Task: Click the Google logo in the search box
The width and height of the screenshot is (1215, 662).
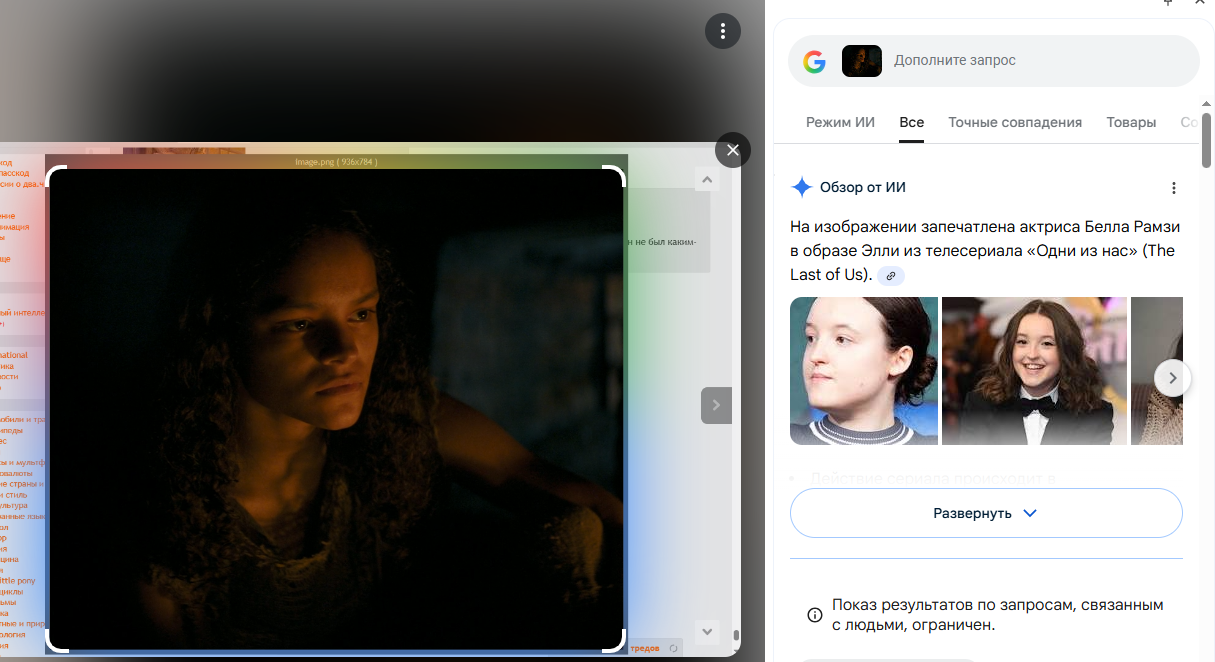Action: tap(815, 61)
